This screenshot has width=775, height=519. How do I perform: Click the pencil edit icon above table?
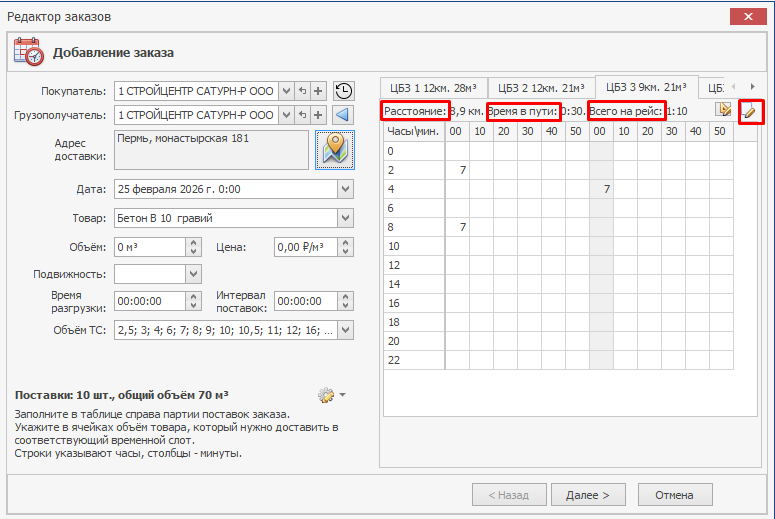coord(750,111)
